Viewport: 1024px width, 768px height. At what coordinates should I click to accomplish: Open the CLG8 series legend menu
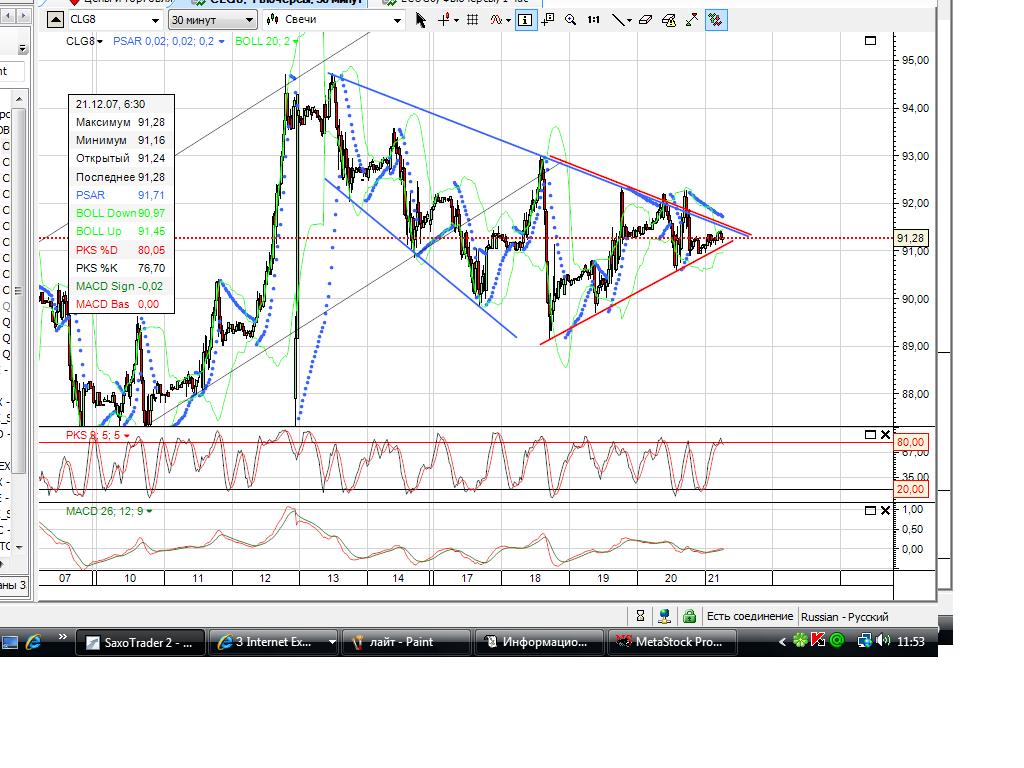(x=84, y=41)
